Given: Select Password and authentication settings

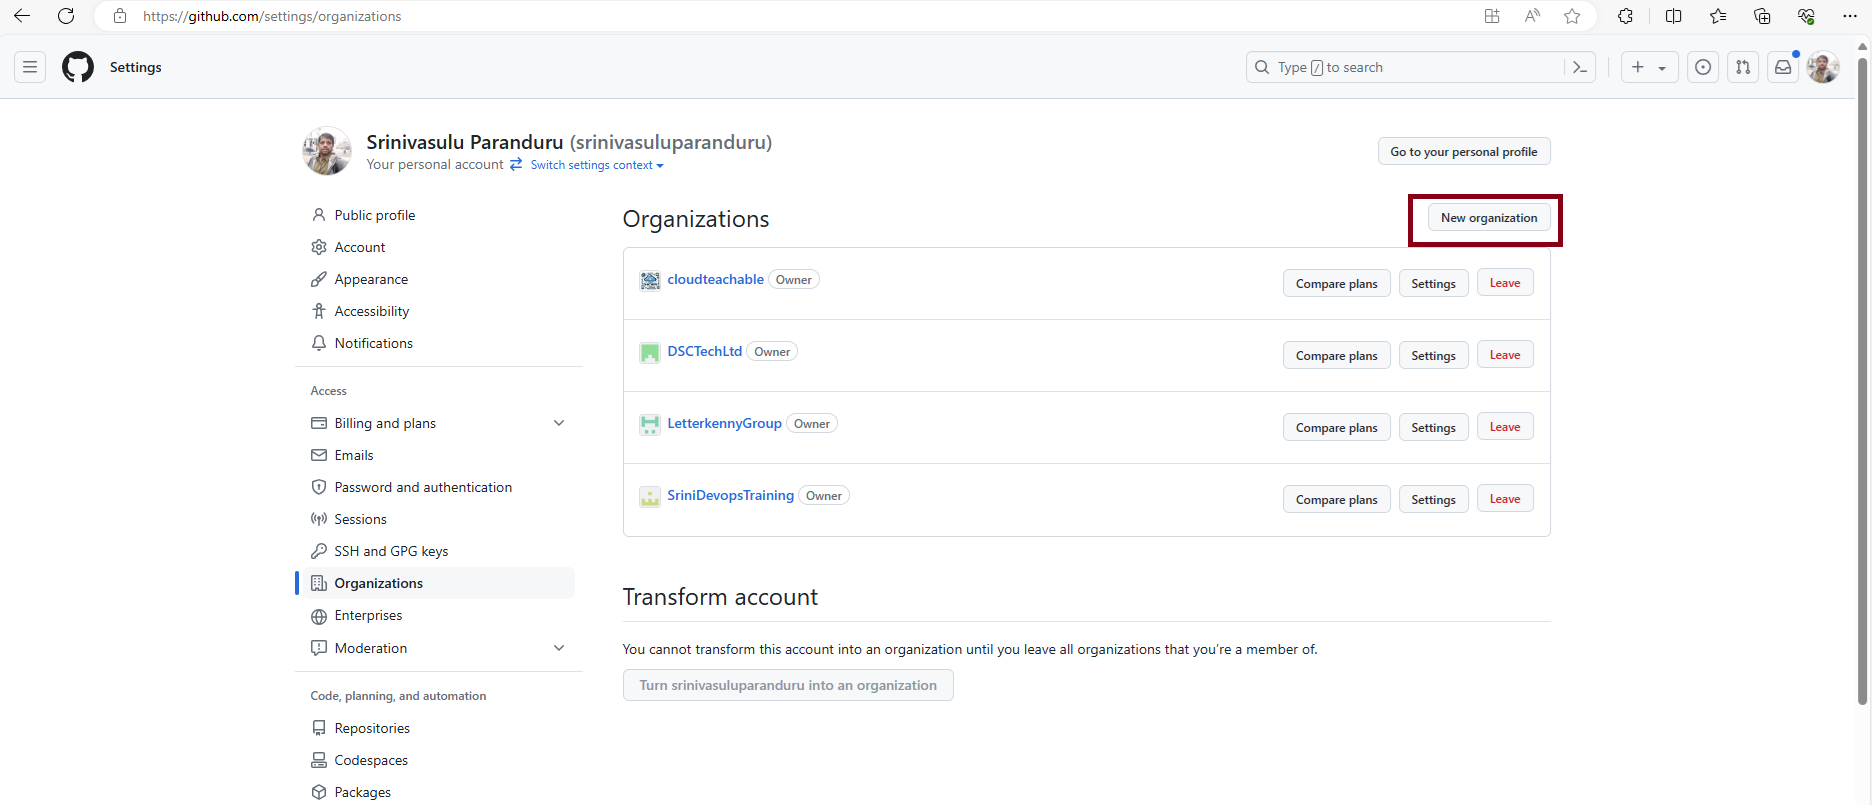Looking at the screenshot, I should tap(423, 487).
